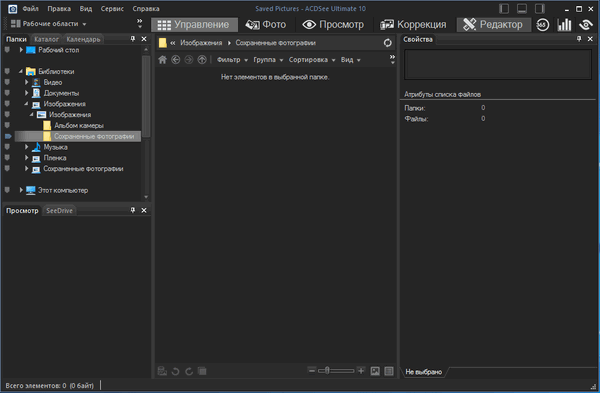Viewport: 600px width, 393px height.
Task: Select the Папки tab
Action: pos(16,39)
